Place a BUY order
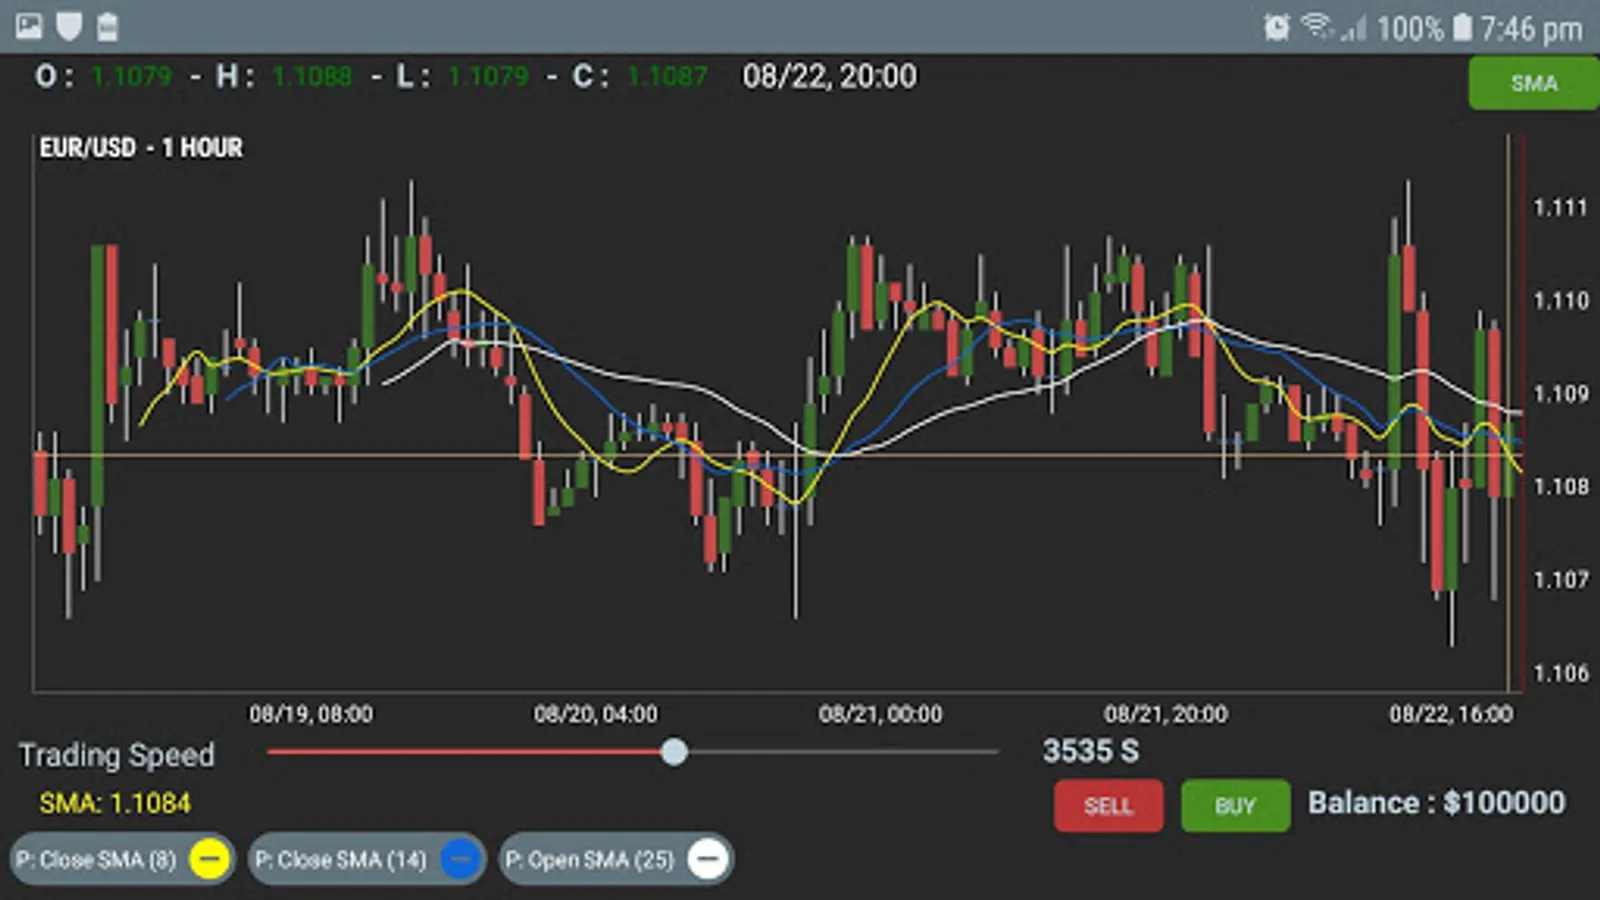This screenshot has height=900, width=1600. click(x=1235, y=806)
